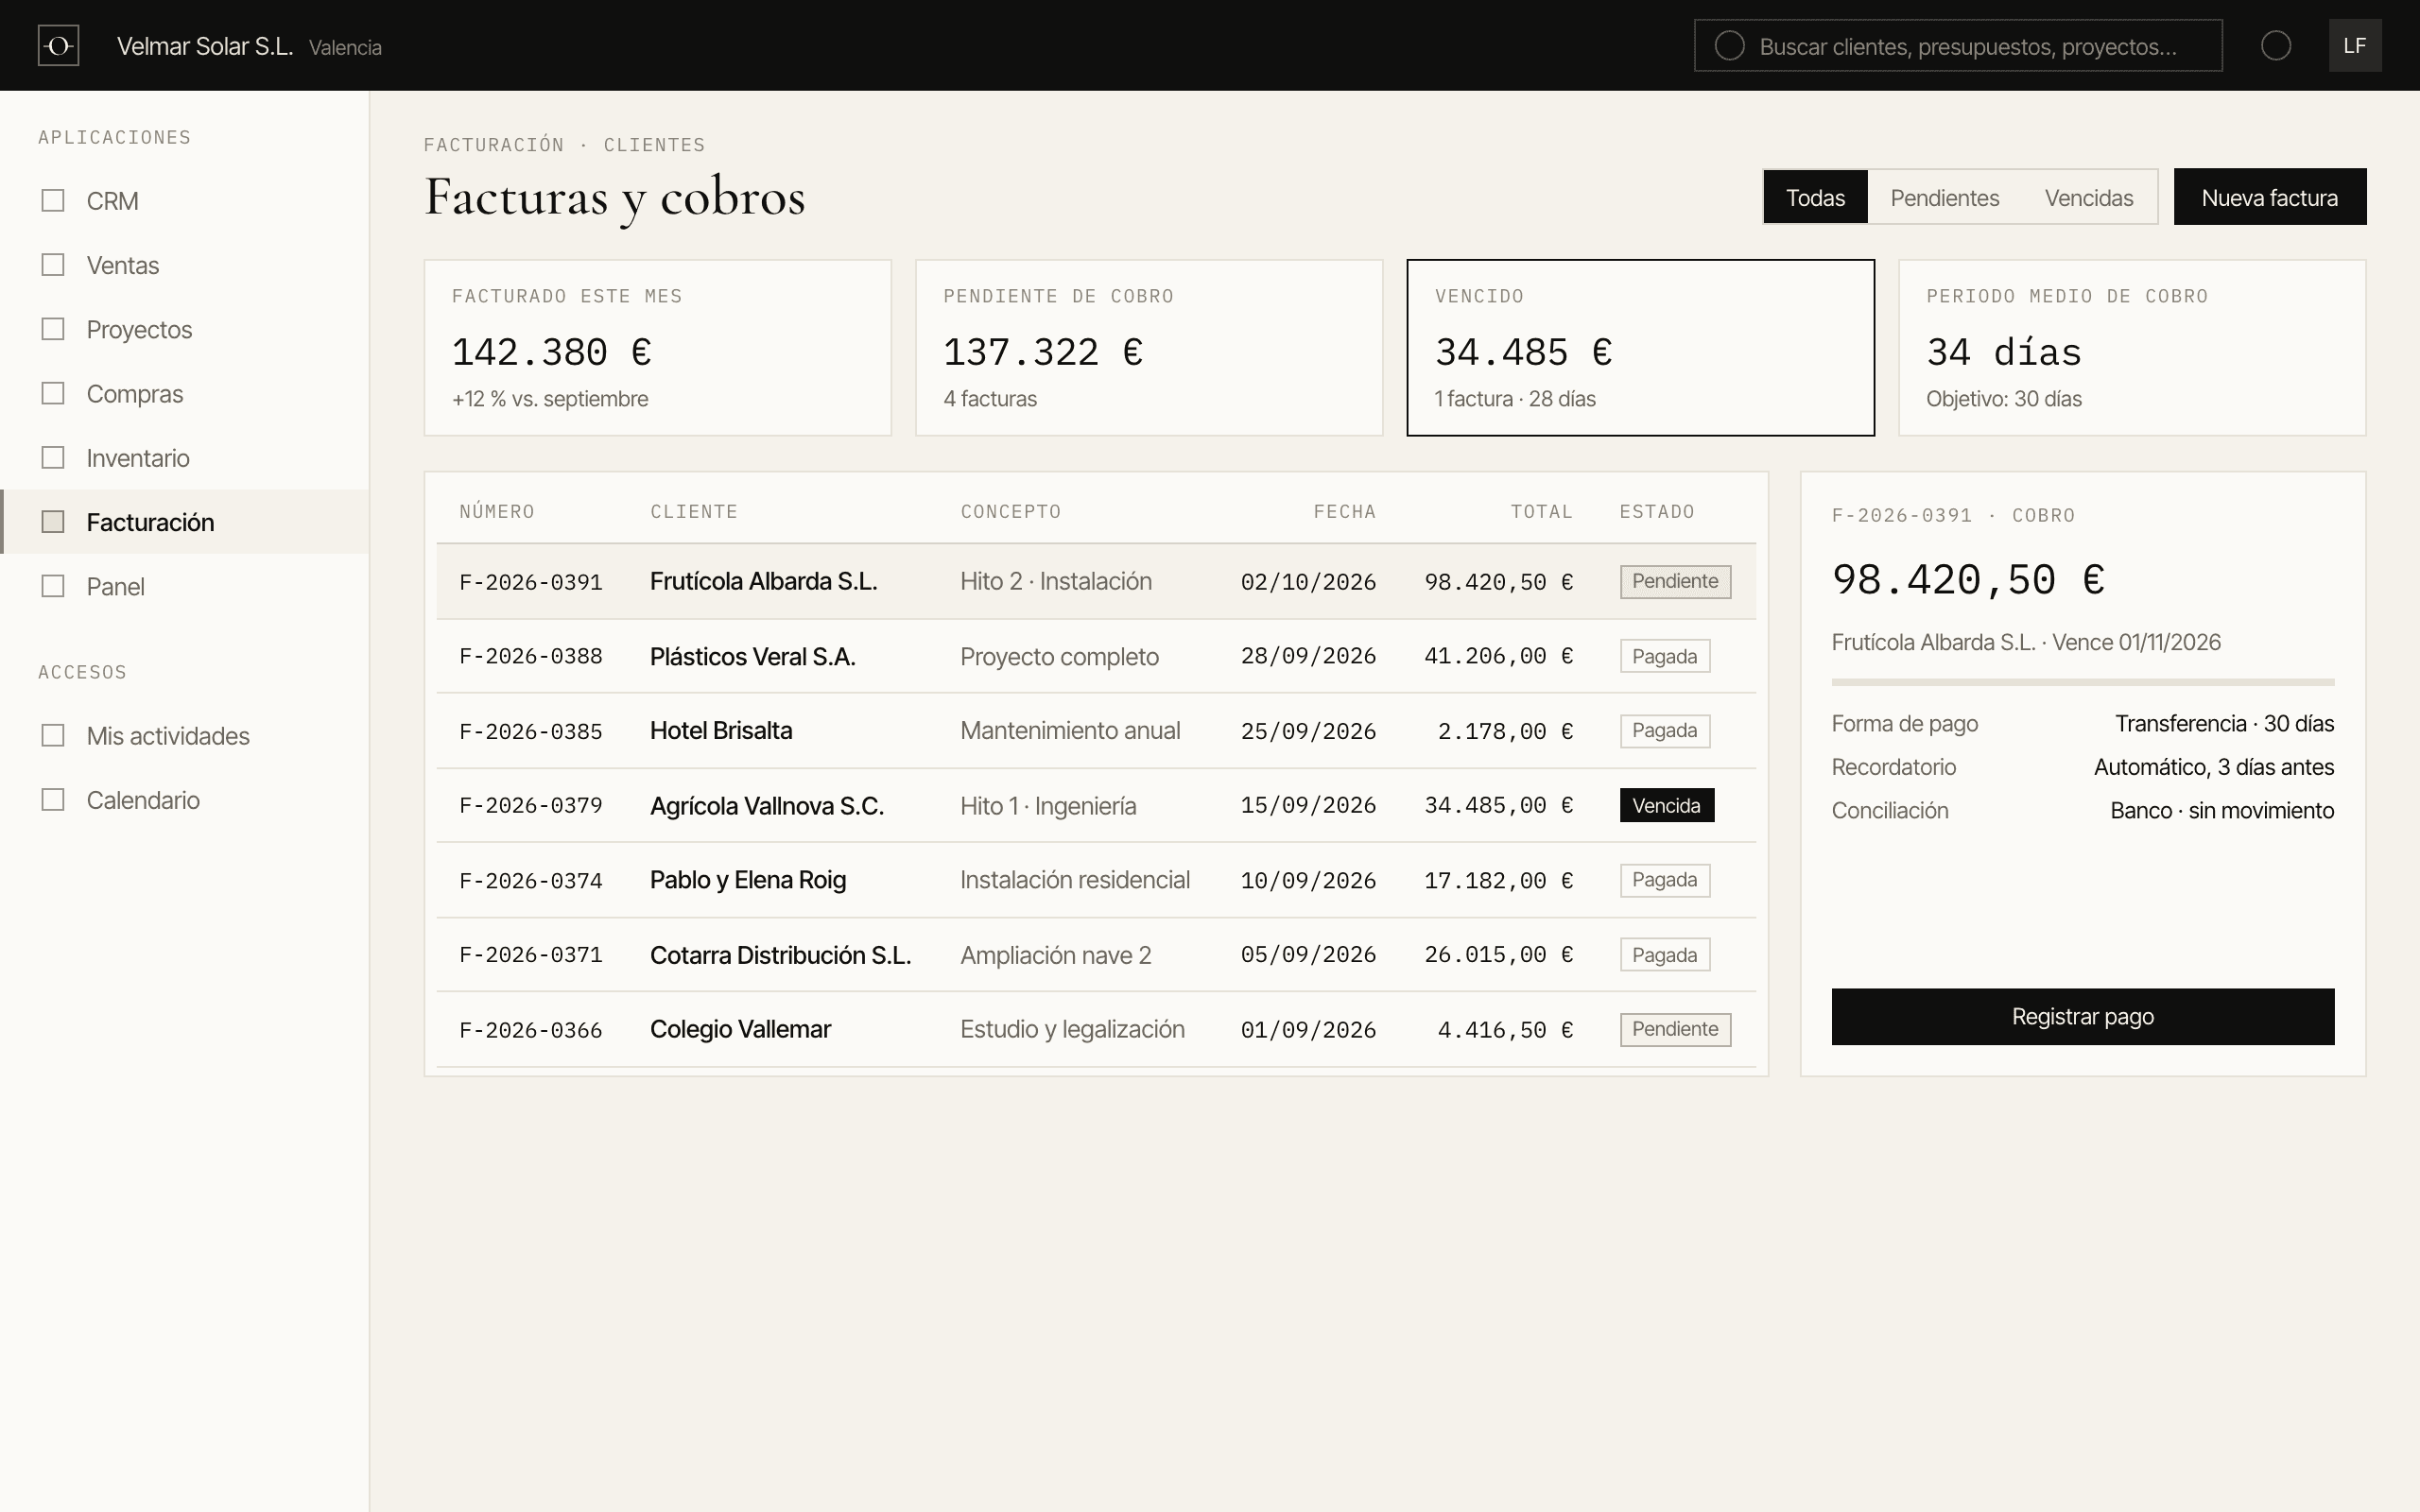The height and width of the screenshot is (1512, 2420).
Task: Click the Registrar pago button
Action: pos(2082,1017)
